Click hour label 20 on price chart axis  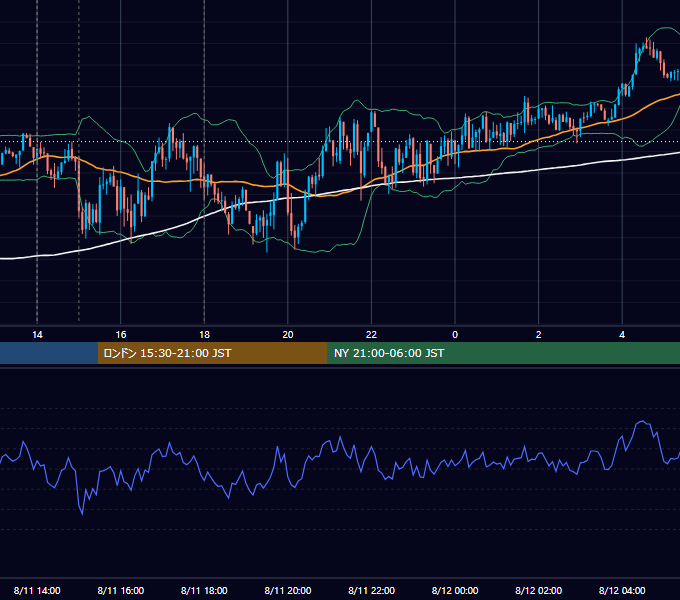288,335
